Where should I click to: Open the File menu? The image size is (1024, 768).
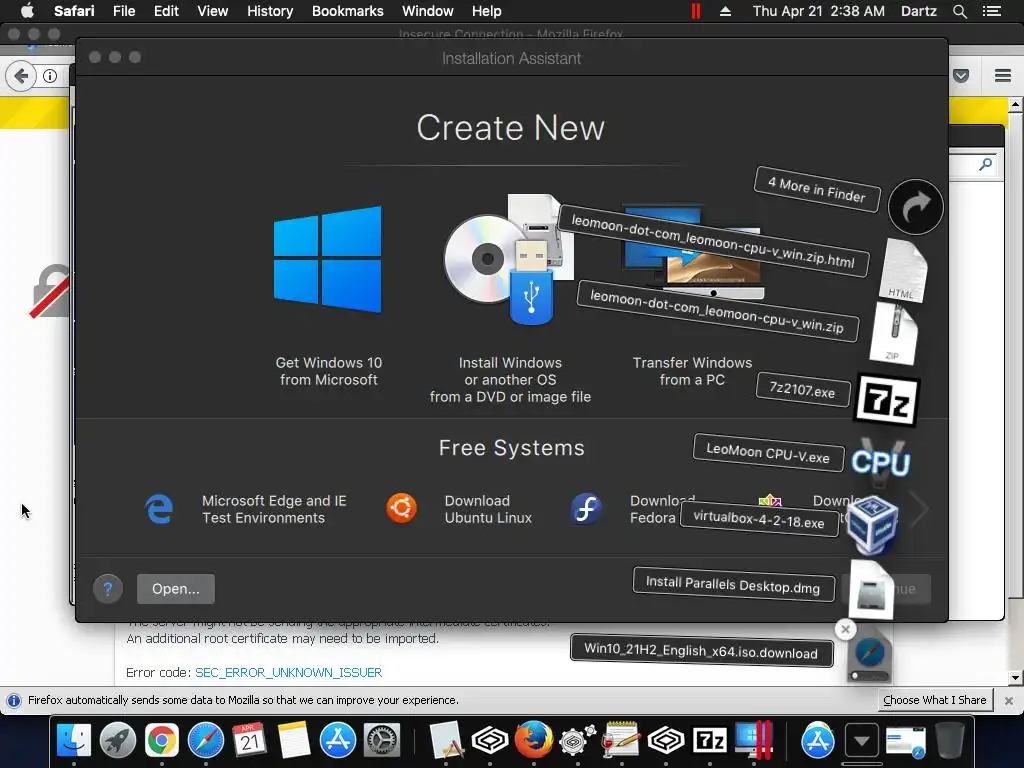[123, 11]
